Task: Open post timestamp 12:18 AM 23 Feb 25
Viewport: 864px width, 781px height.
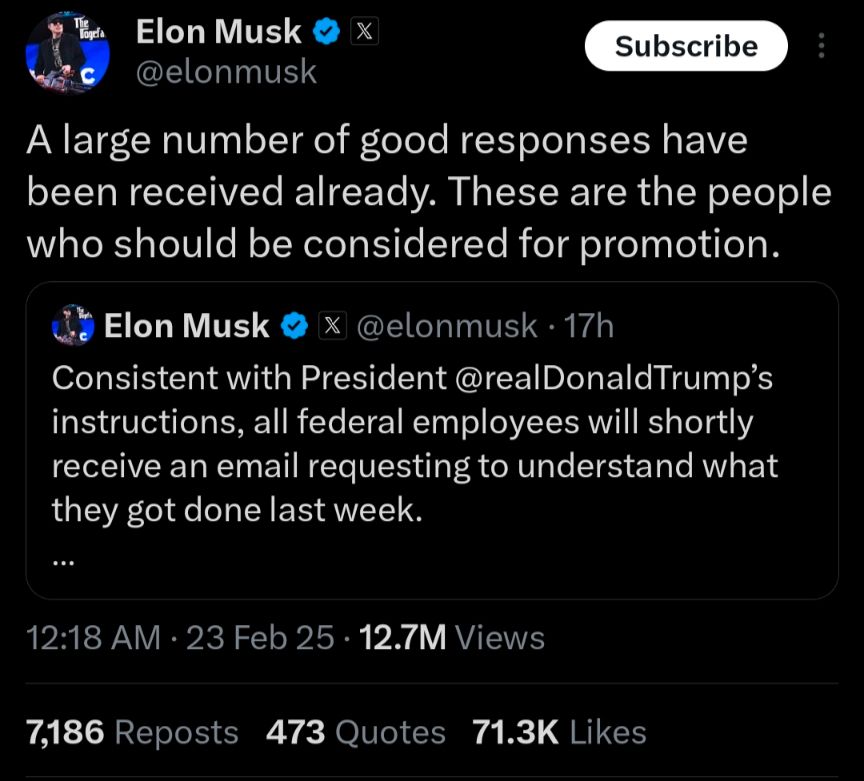Action: pyautogui.click(x=180, y=638)
